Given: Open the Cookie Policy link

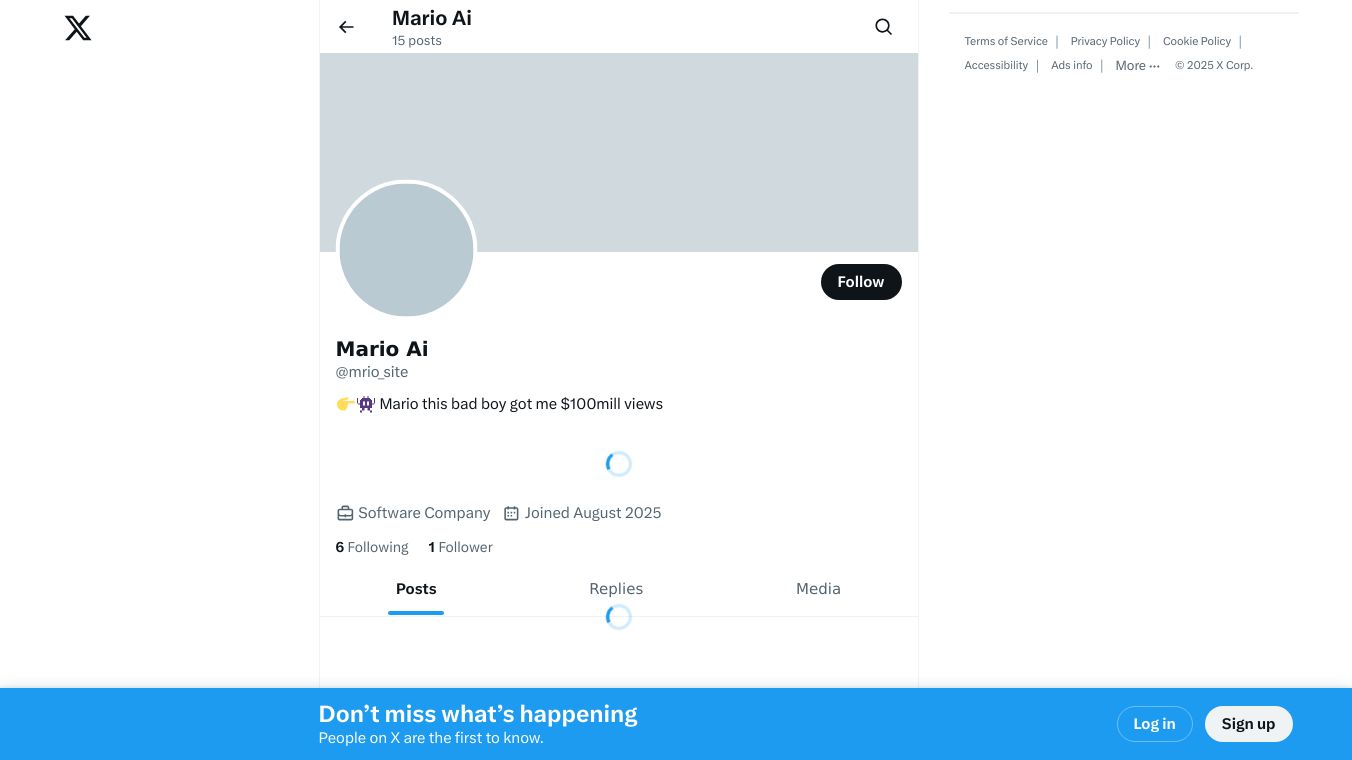Looking at the screenshot, I should point(1196,42).
